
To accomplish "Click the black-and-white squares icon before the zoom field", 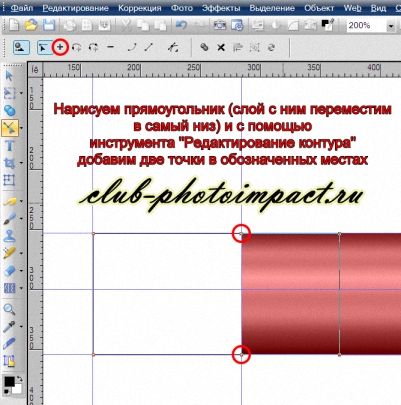I will pos(327,25).
